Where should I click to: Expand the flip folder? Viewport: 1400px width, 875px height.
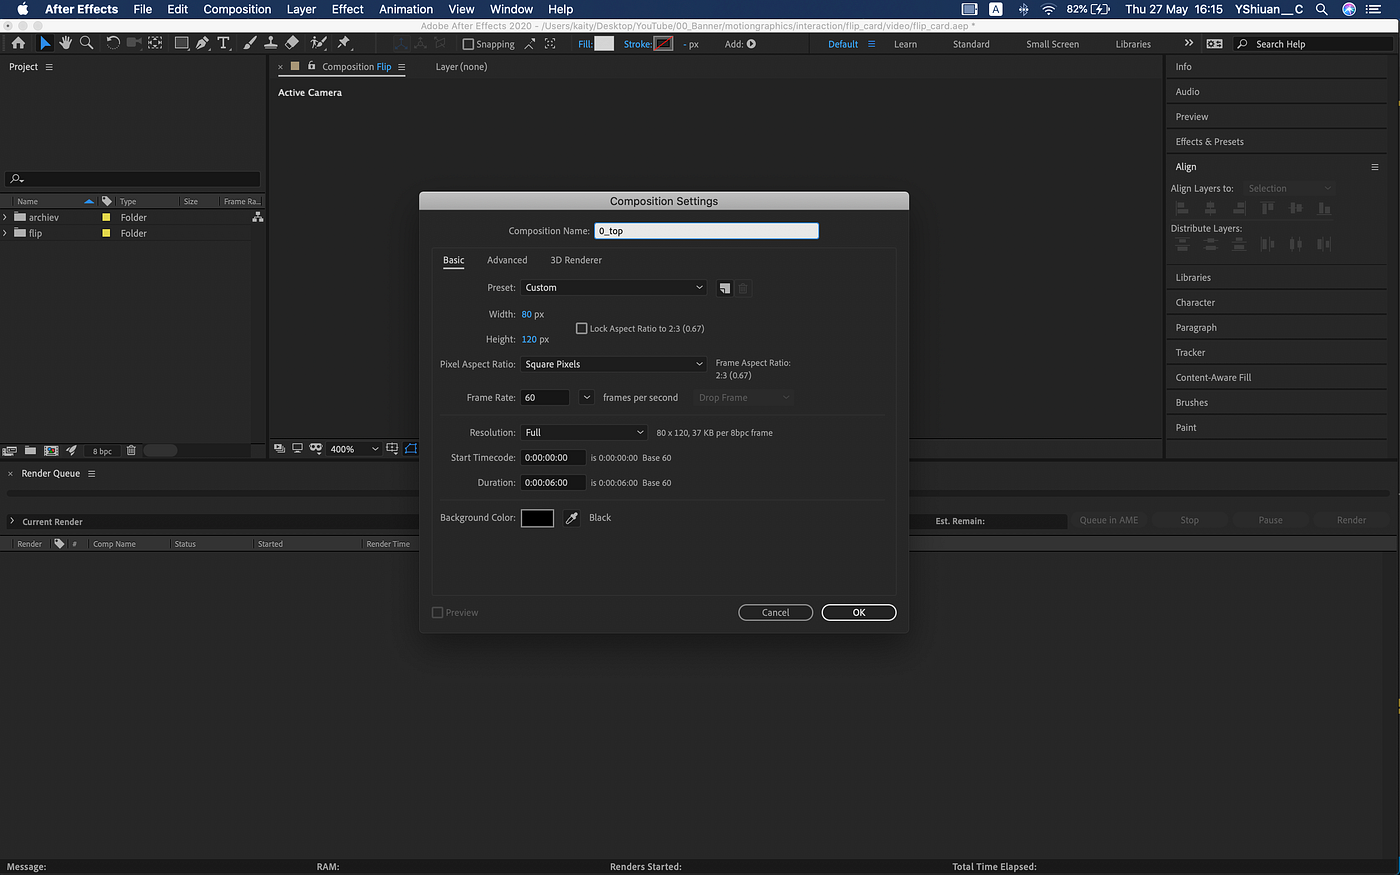pos(6,233)
